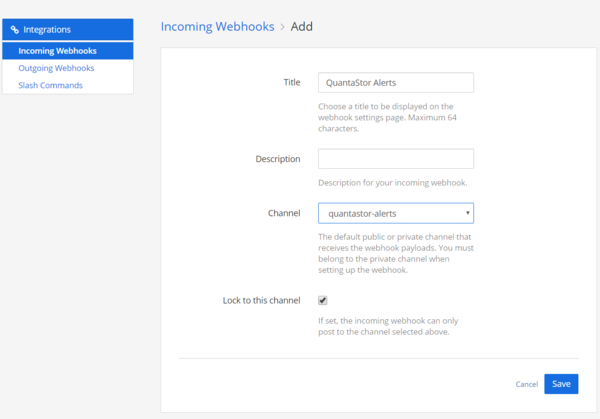The height and width of the screenshot is (419, 600).
Task: Click the Title field label
Action: 292,82
